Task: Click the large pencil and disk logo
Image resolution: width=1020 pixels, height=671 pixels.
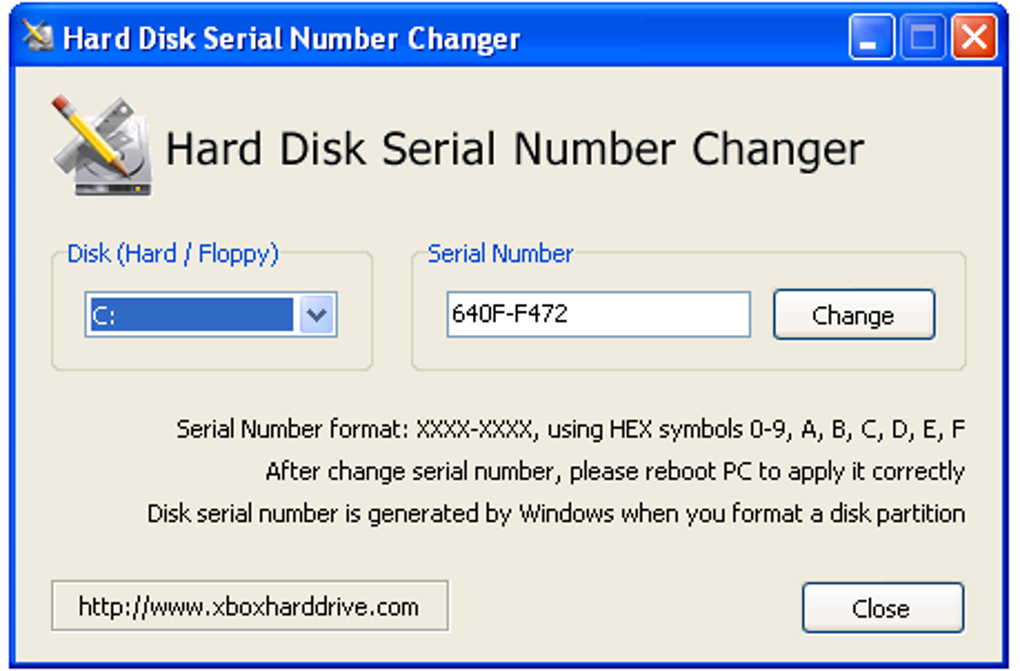Action: coord(102,146)
